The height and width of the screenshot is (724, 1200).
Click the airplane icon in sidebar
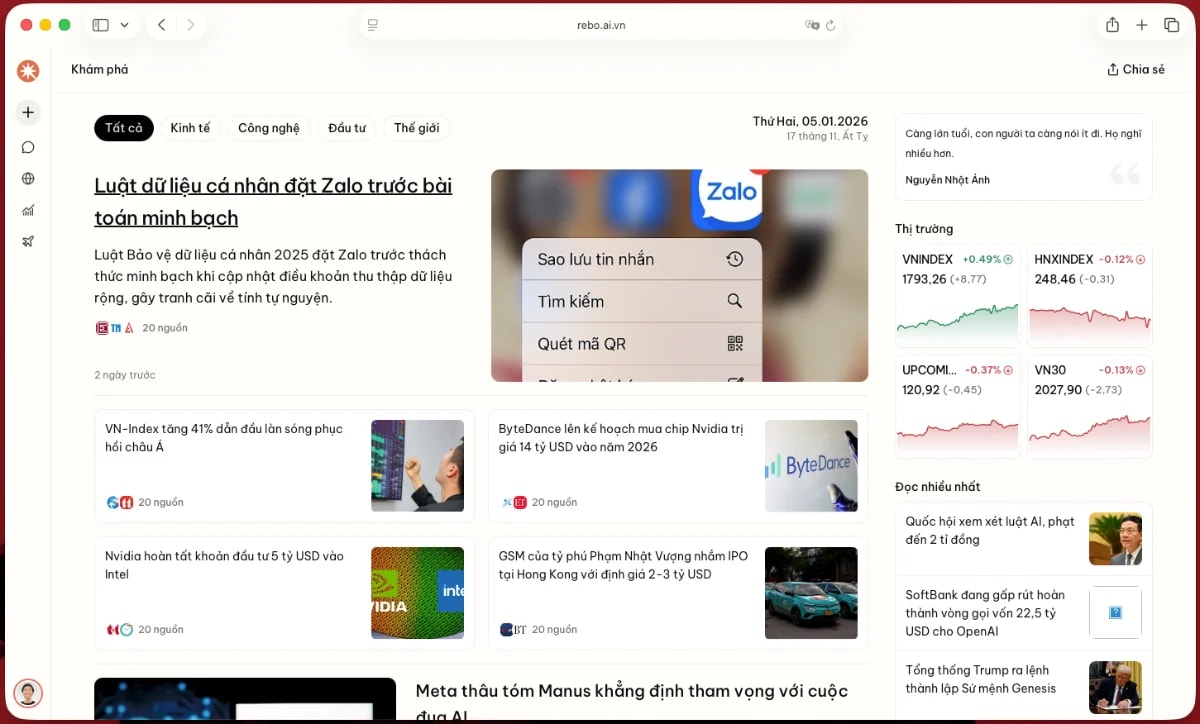(x=28, y=241)
